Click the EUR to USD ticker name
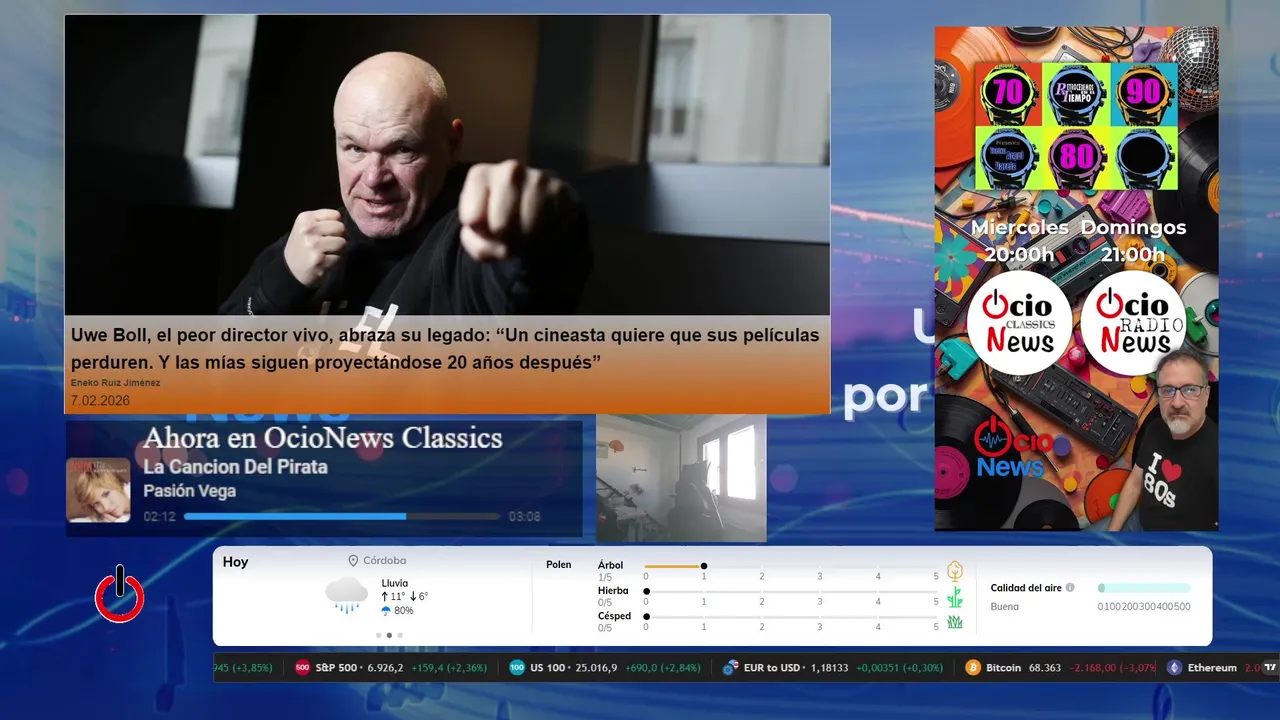 (772, 667)
